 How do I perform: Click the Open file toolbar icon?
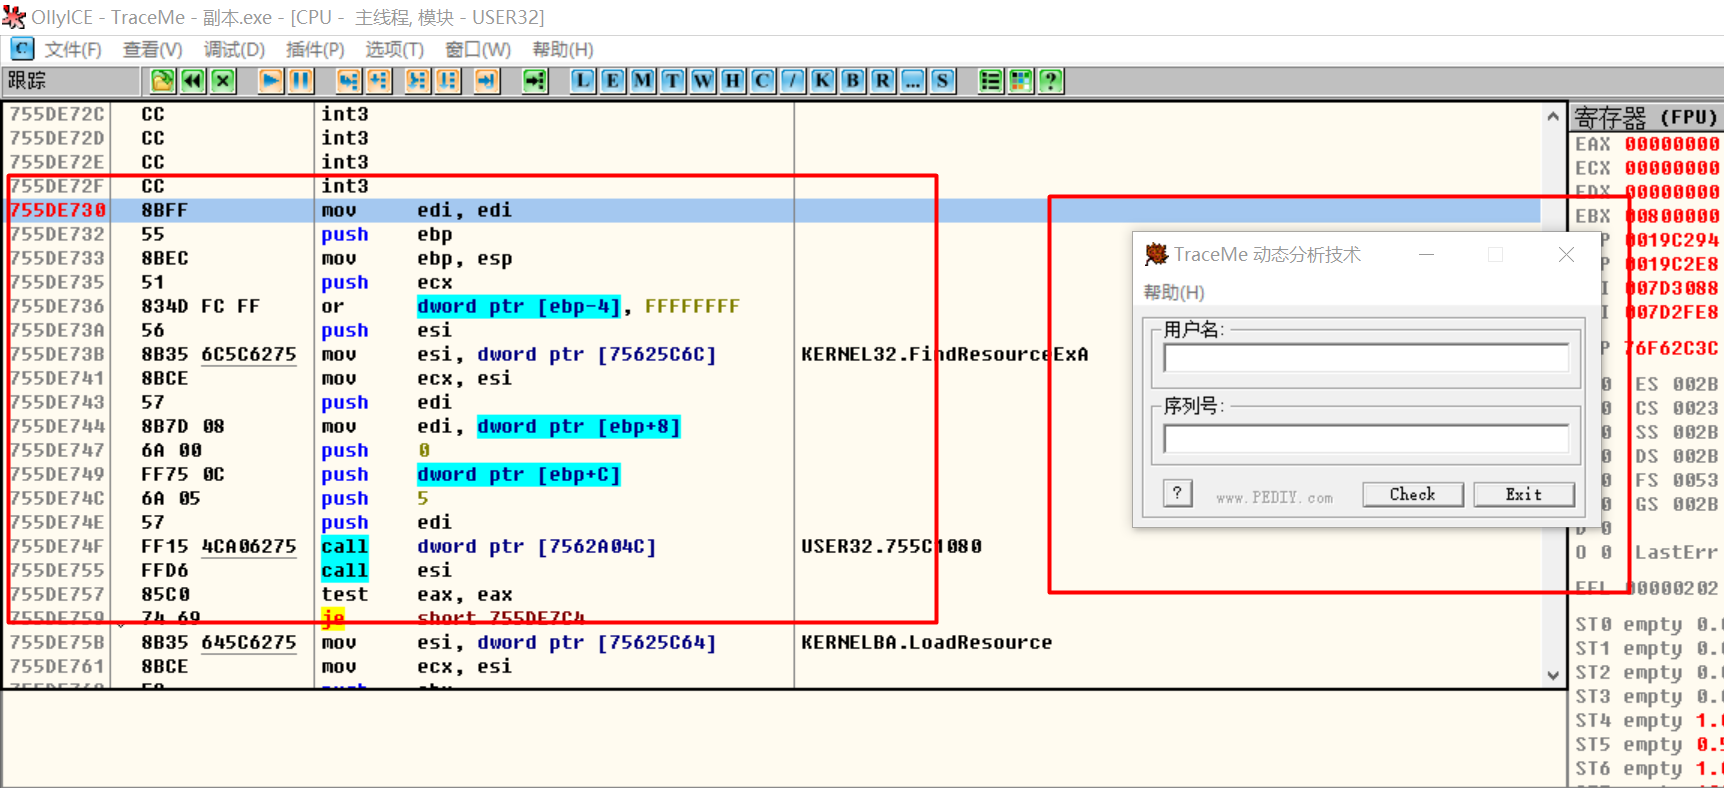163,81
